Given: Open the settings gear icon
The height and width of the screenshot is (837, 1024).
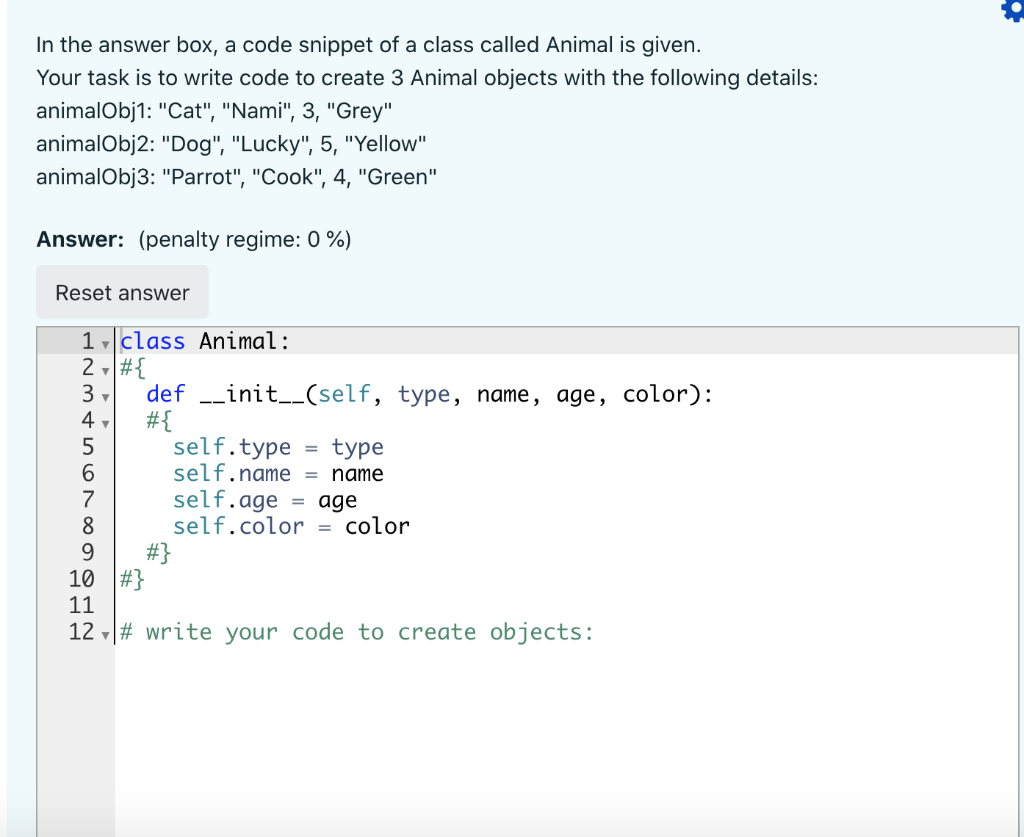Looking at the screenshot, I should point(1013,9).
